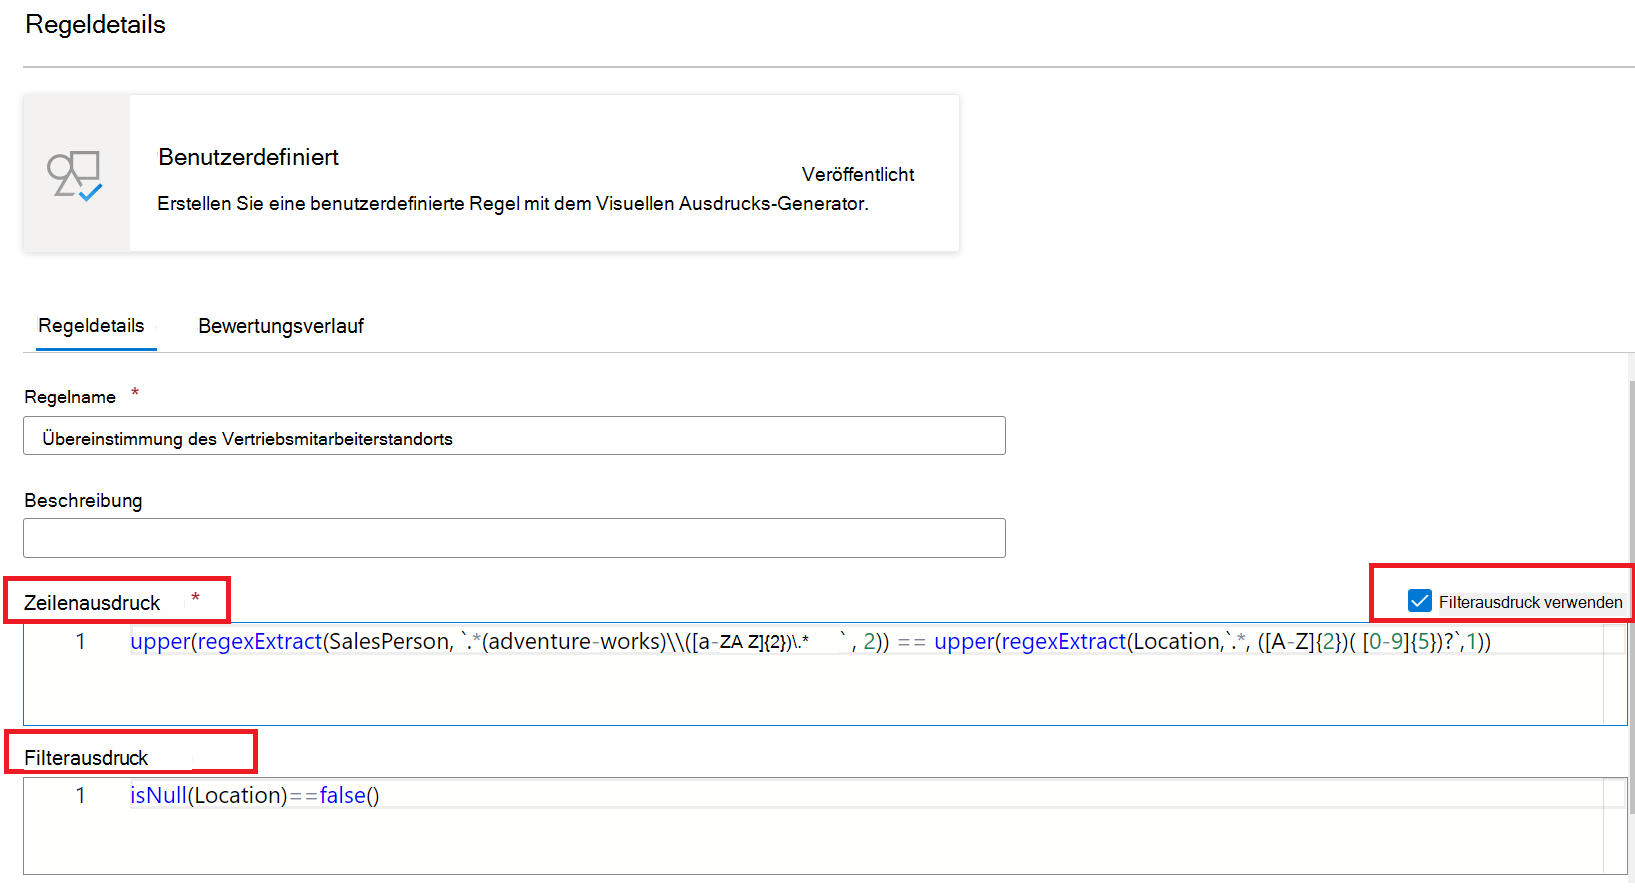Click the Regelname input field
Screen dimensions: 1635x894
pyautogui.click(x=514, y=436)
